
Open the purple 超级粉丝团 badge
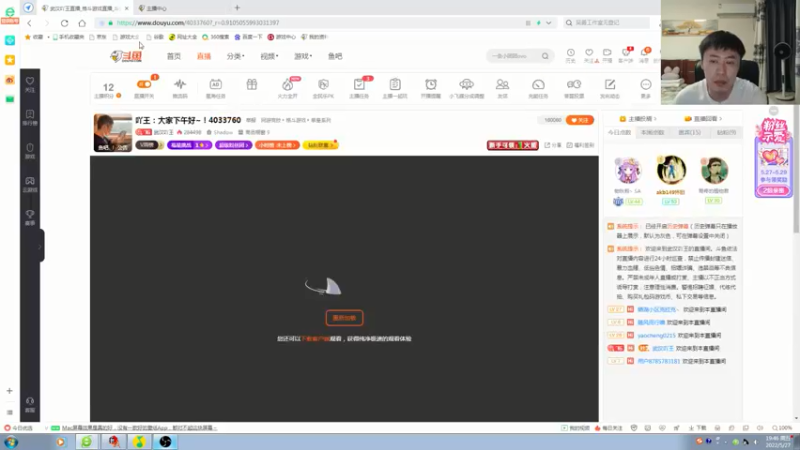(233, 145)
